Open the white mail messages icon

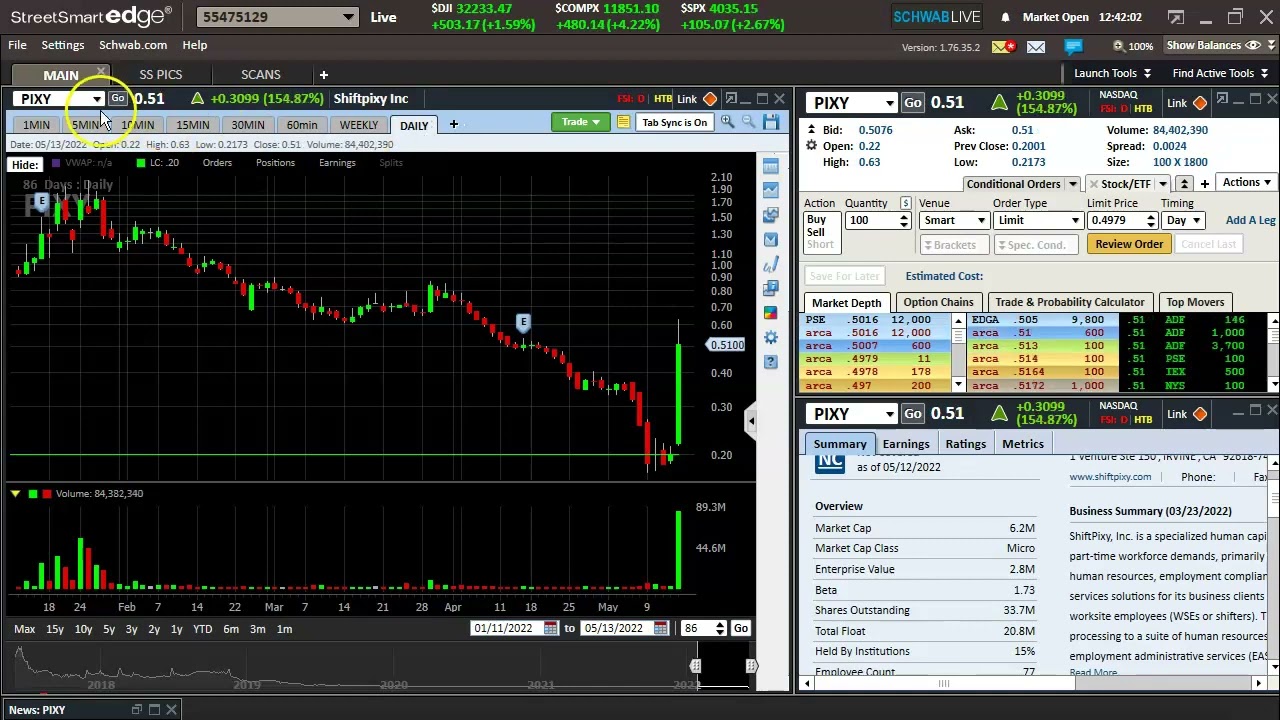point(1036,46)
